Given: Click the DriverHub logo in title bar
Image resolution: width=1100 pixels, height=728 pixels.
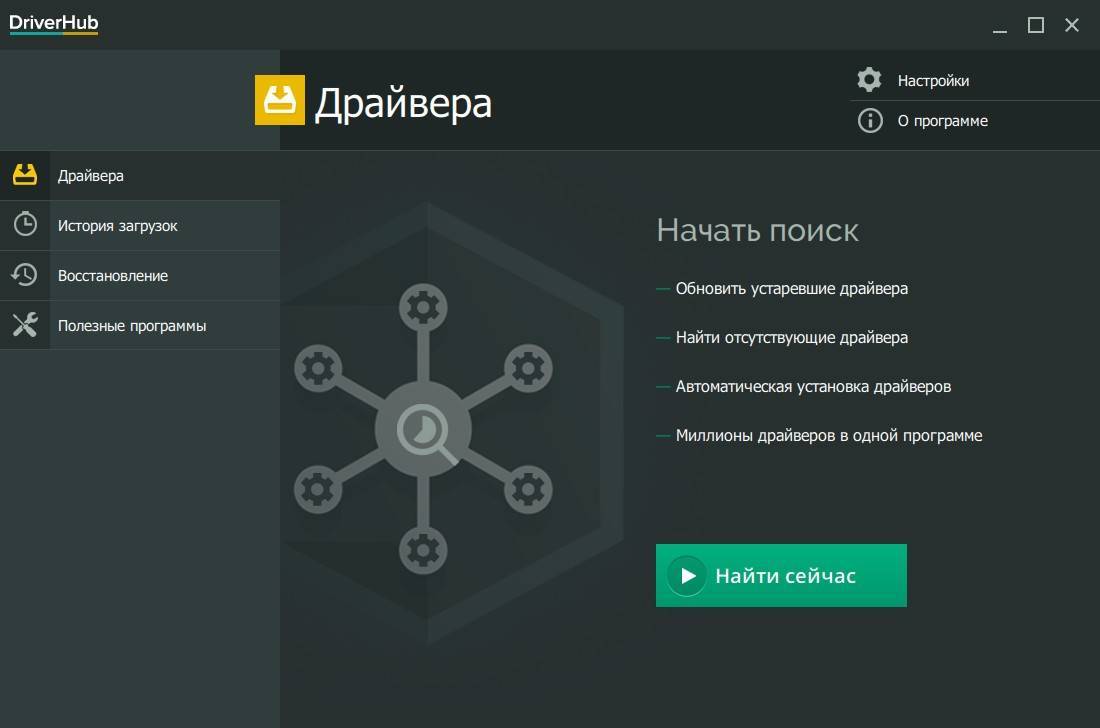Looking at the screenshot, I should pos(54,24).
